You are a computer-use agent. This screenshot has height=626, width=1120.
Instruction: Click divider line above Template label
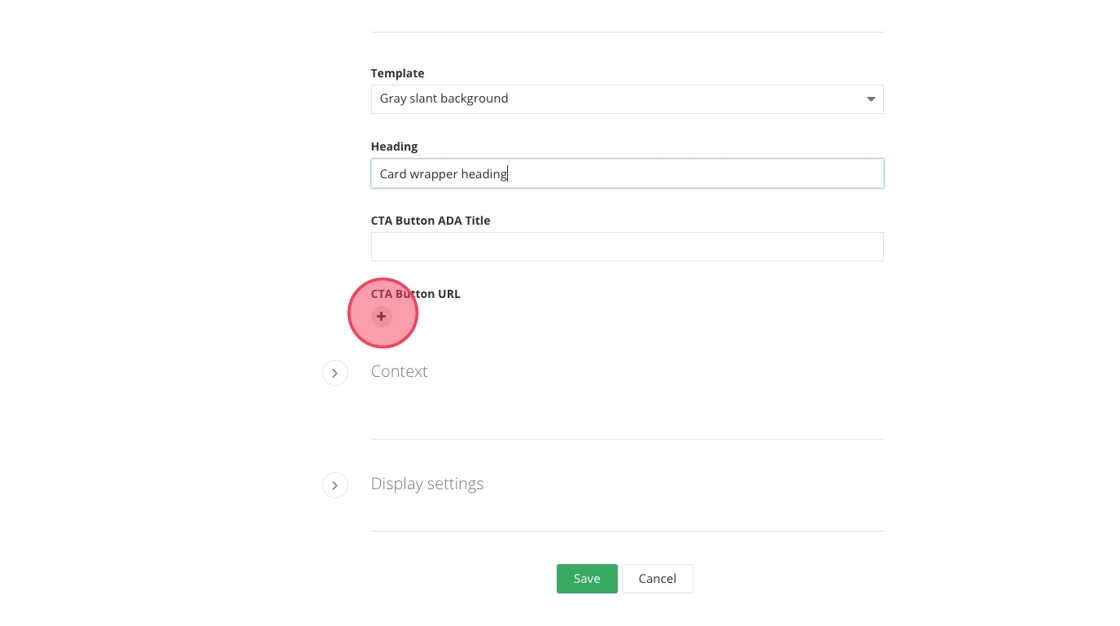point(627,32)
